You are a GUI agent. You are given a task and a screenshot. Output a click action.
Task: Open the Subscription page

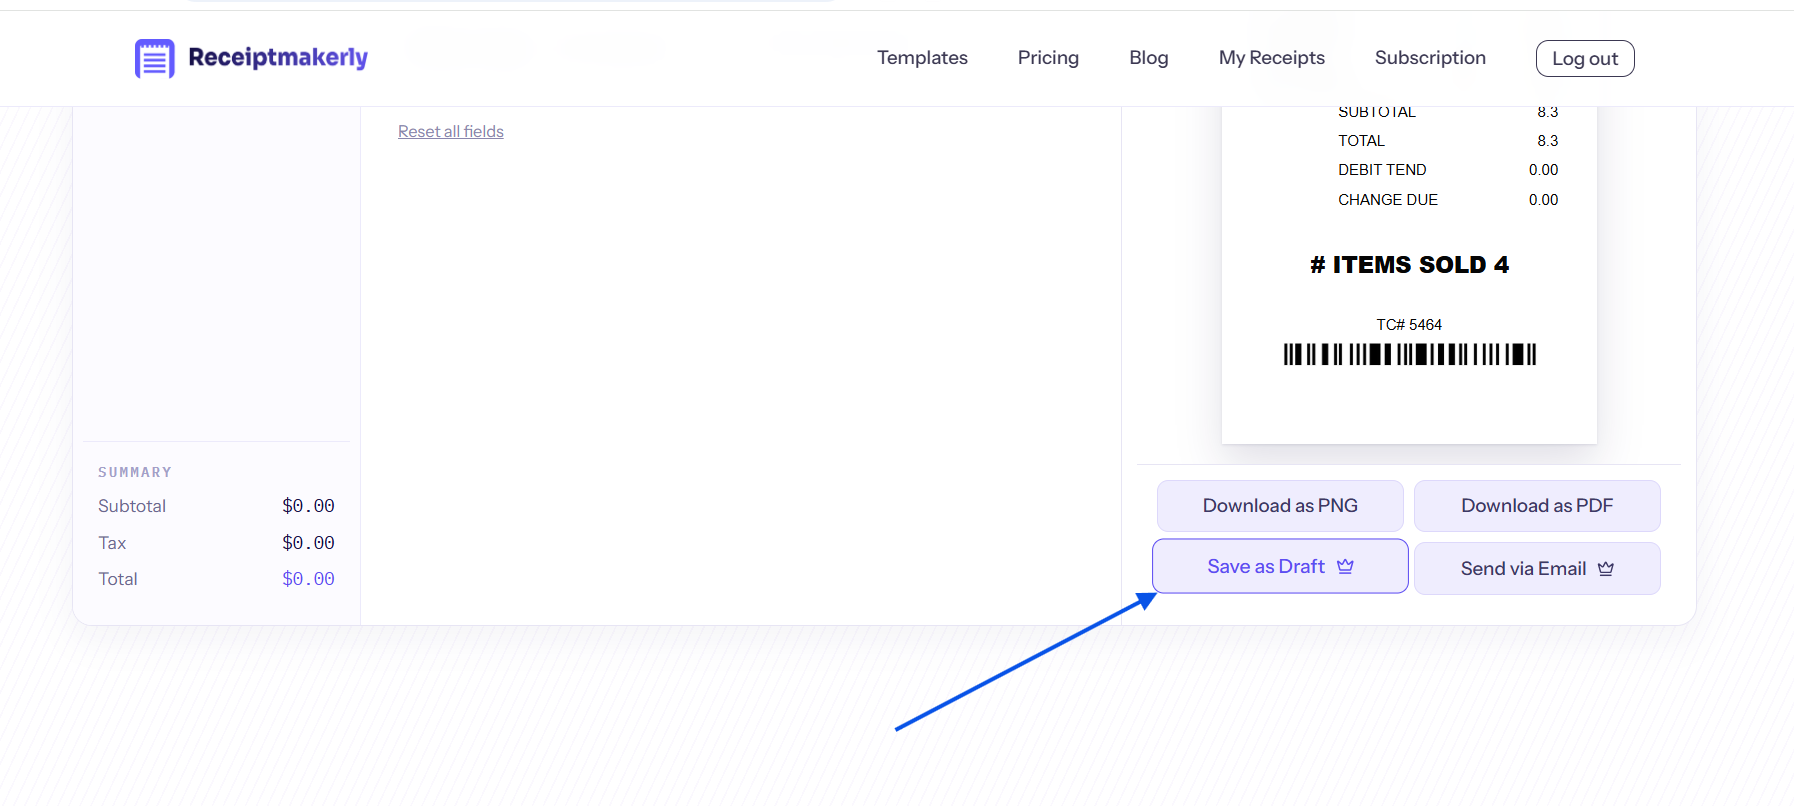[1430, 58]
